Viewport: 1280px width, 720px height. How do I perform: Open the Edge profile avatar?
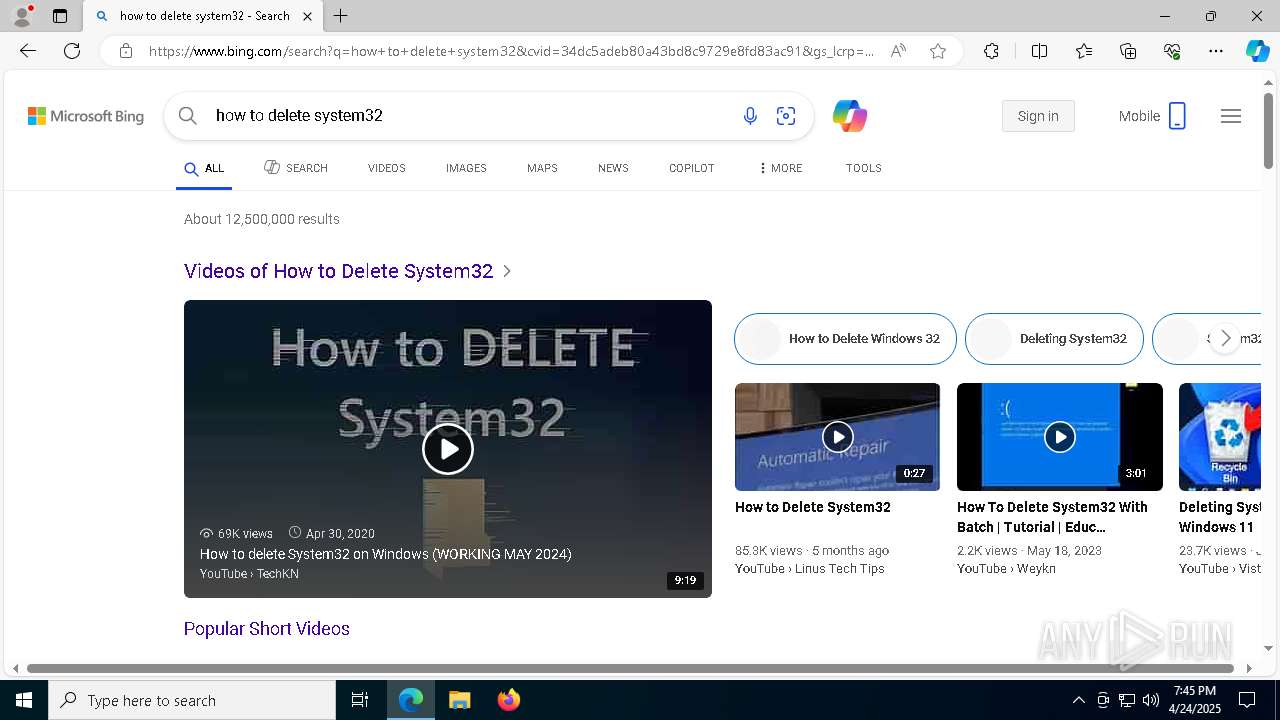point(22,16)
